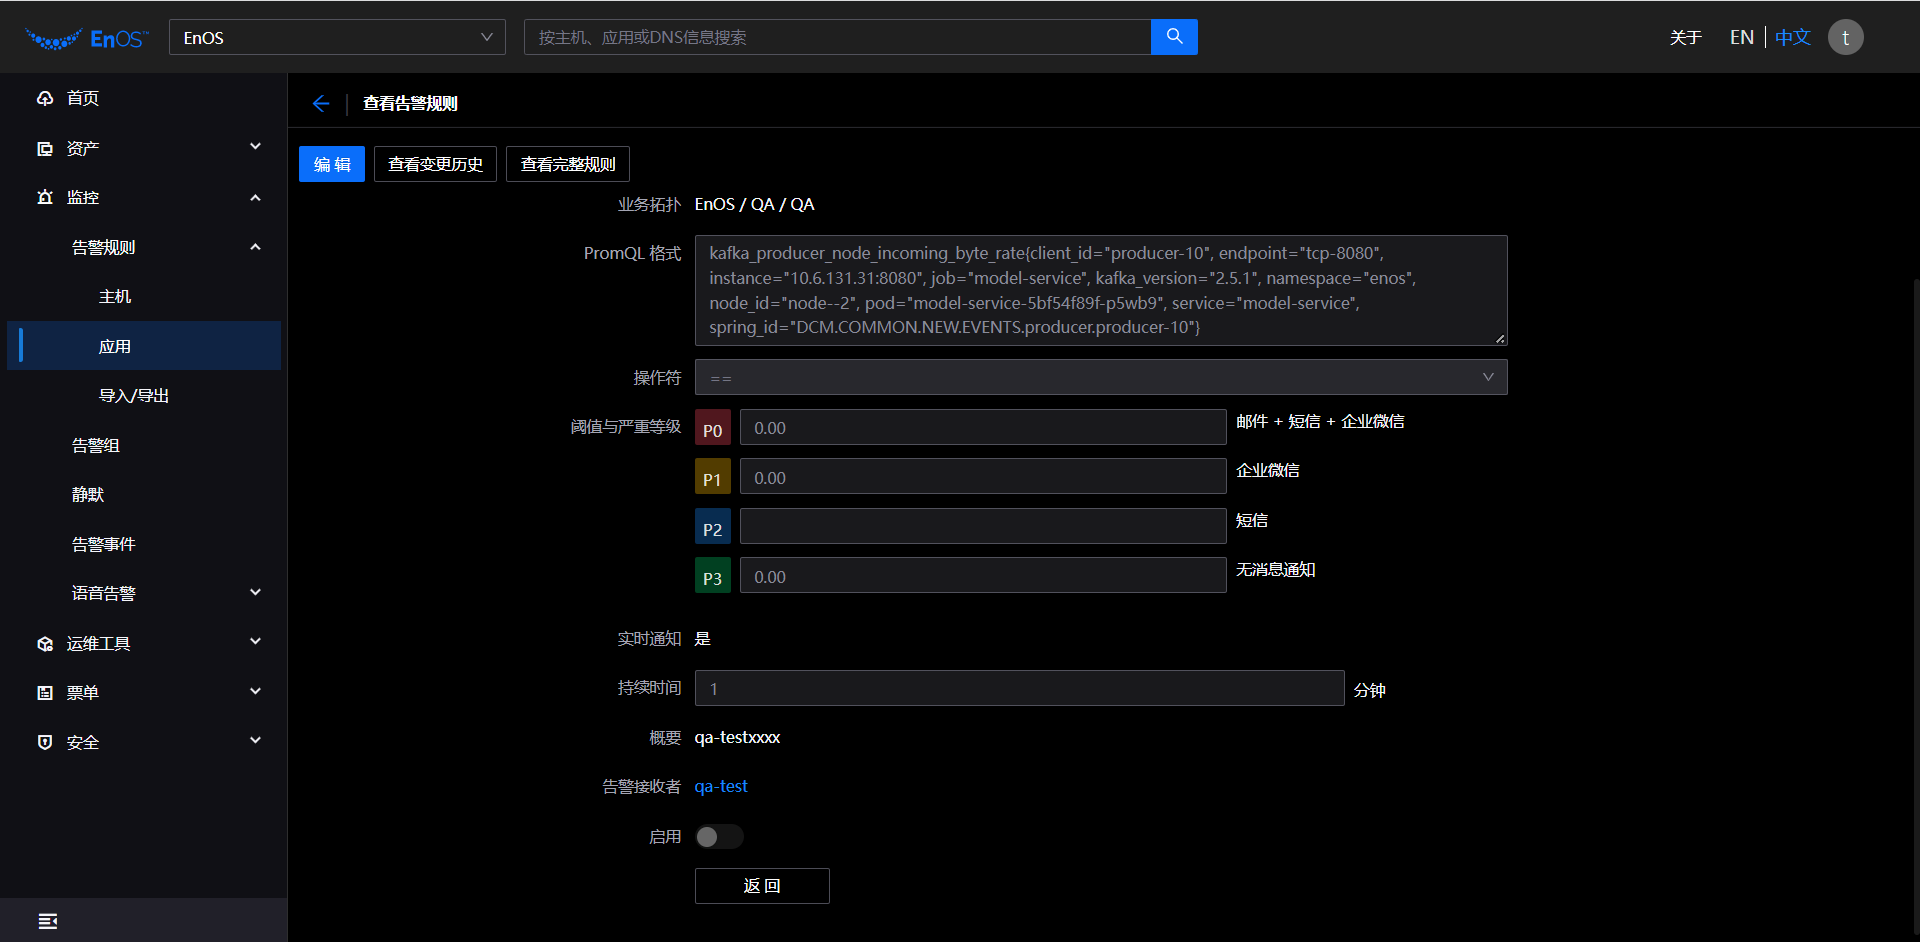Open the operator (操作符) dropdown
1920x942 pixels.
click(x=1100, y=378)
